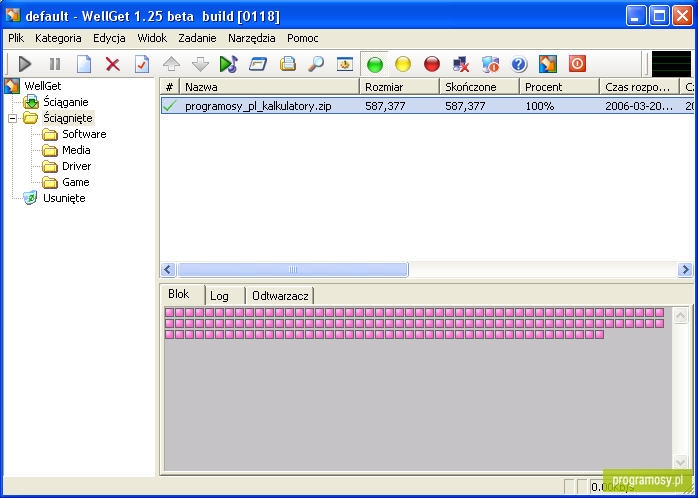Open the Software folder
Viewport: 698px width, 498px height.
[84, 134]
